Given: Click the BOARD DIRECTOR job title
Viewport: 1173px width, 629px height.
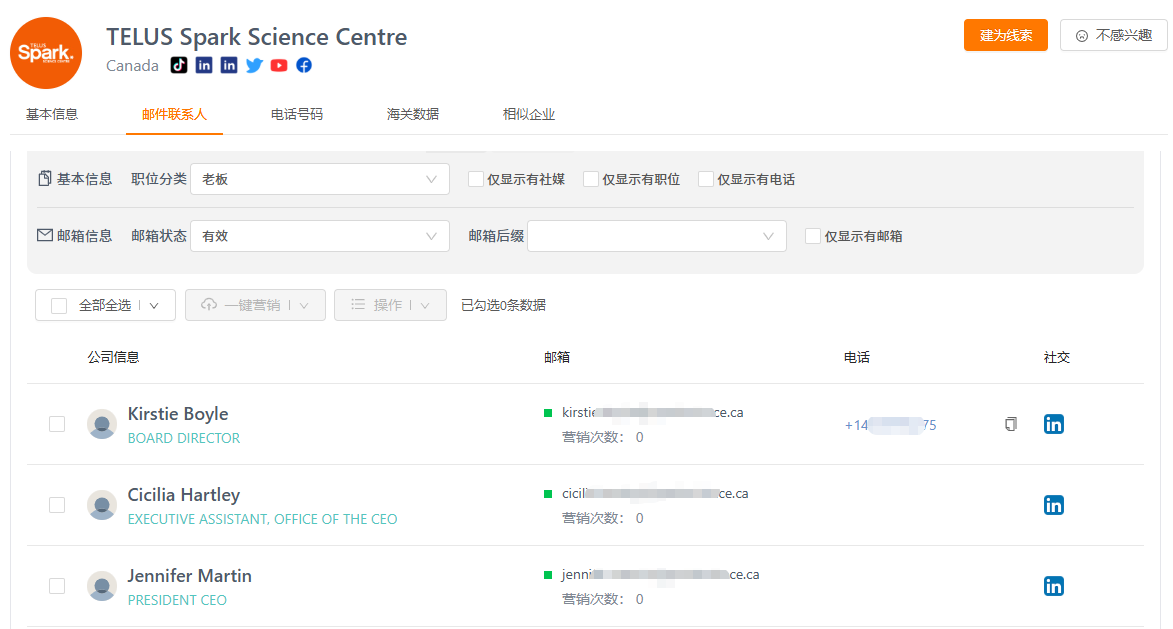Looking at the screenshot, I should (184, 438).
